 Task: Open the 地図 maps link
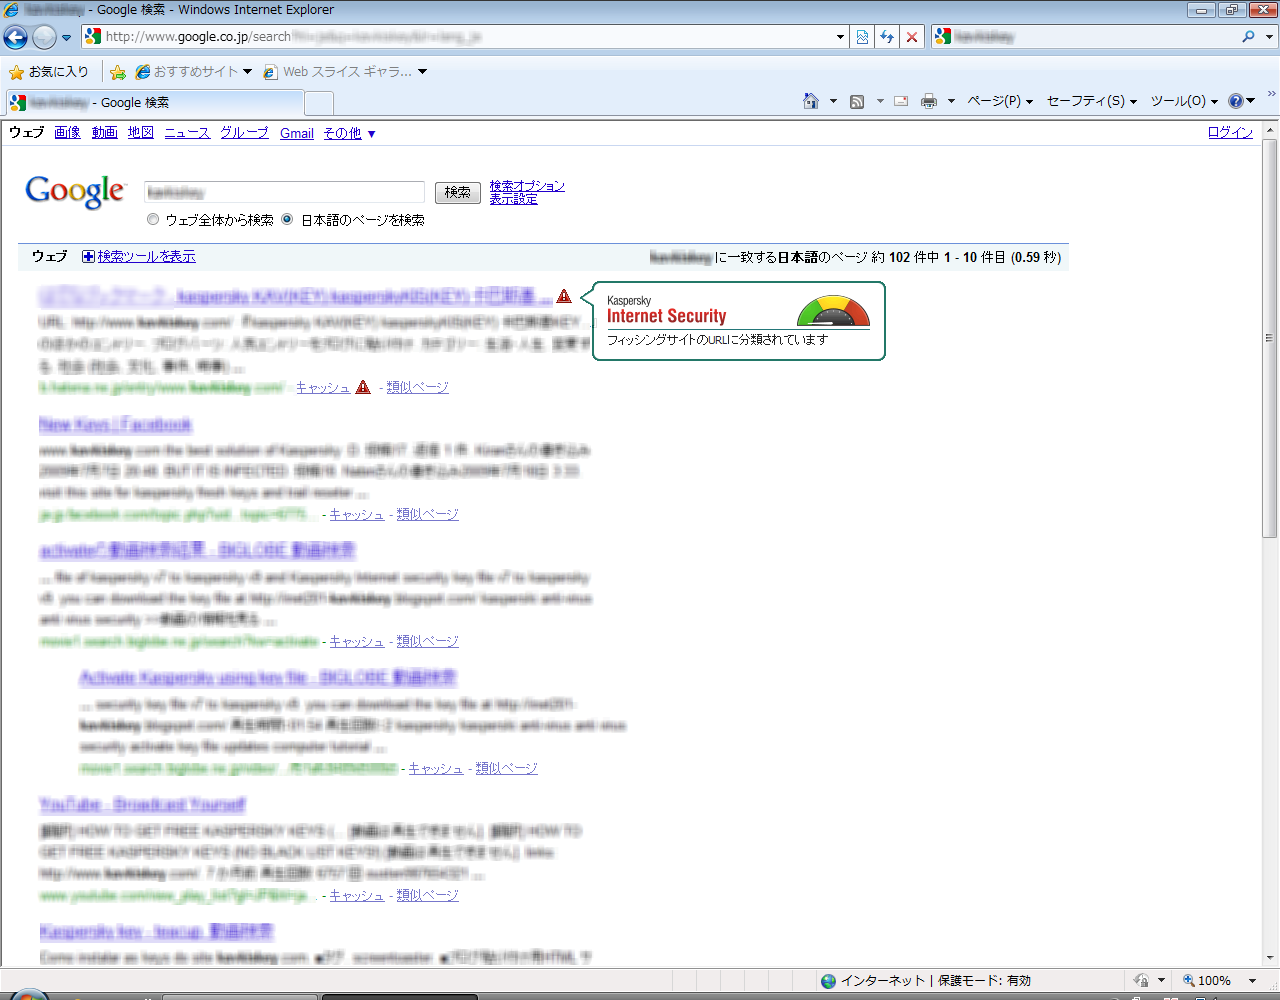click(x=141, y=133)
